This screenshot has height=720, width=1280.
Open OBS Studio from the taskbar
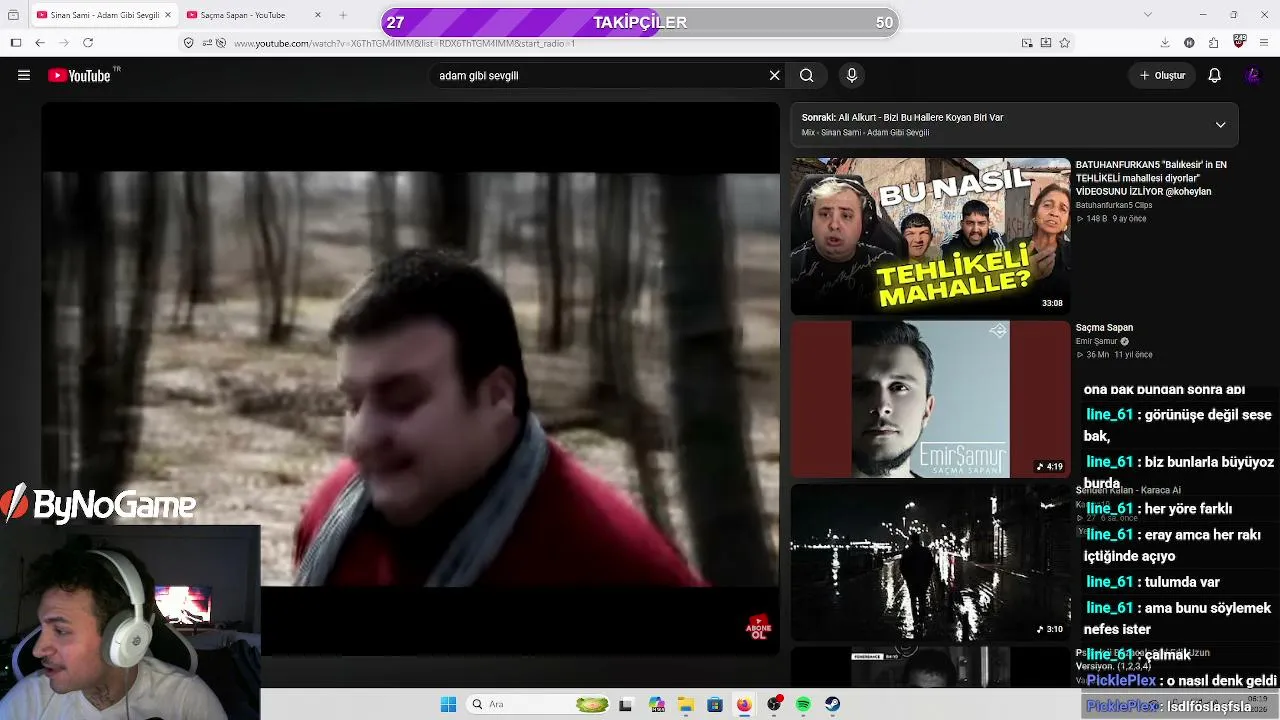point(774,704)
